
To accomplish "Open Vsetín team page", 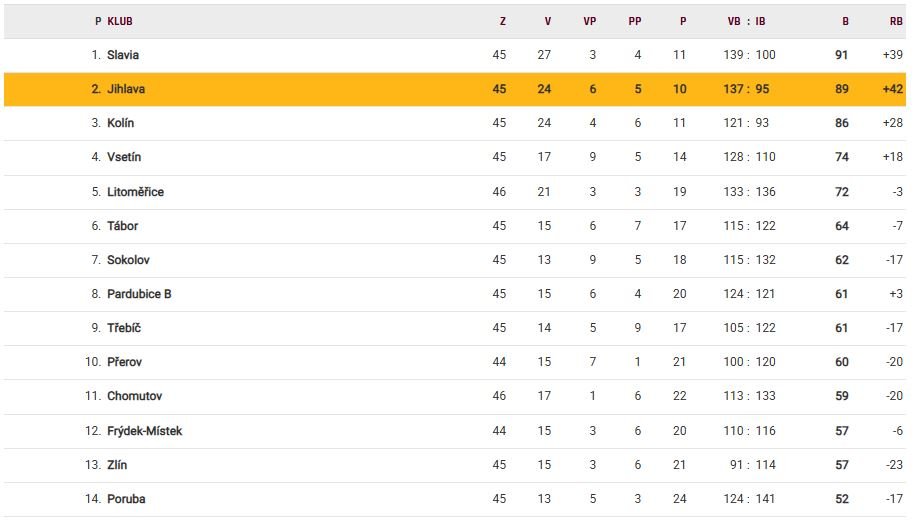I will coord(124,157).
